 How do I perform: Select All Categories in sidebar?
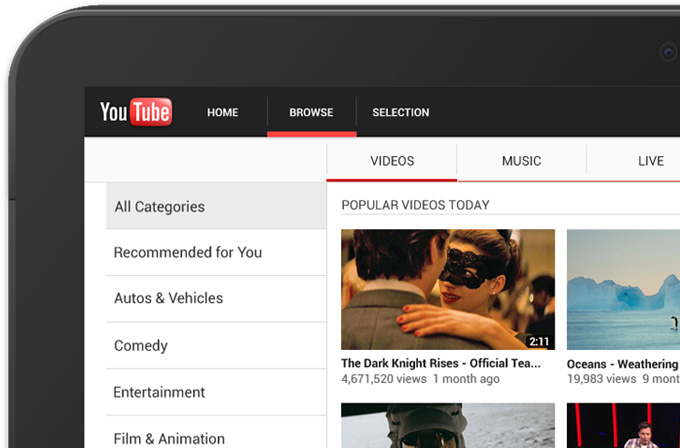[216, 206]
